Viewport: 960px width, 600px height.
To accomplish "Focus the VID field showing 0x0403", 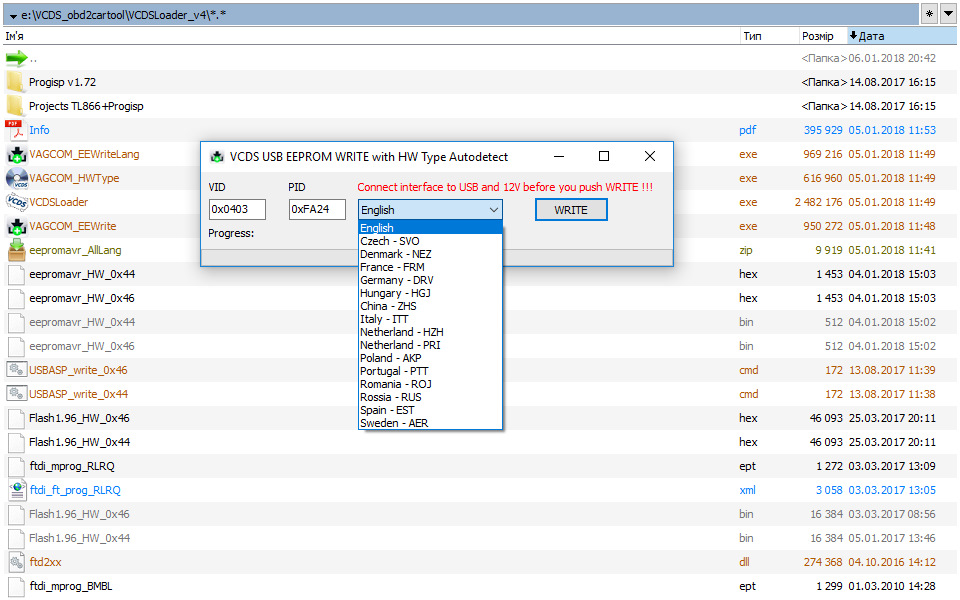I will pyautogui.click(x=237, y=209).
